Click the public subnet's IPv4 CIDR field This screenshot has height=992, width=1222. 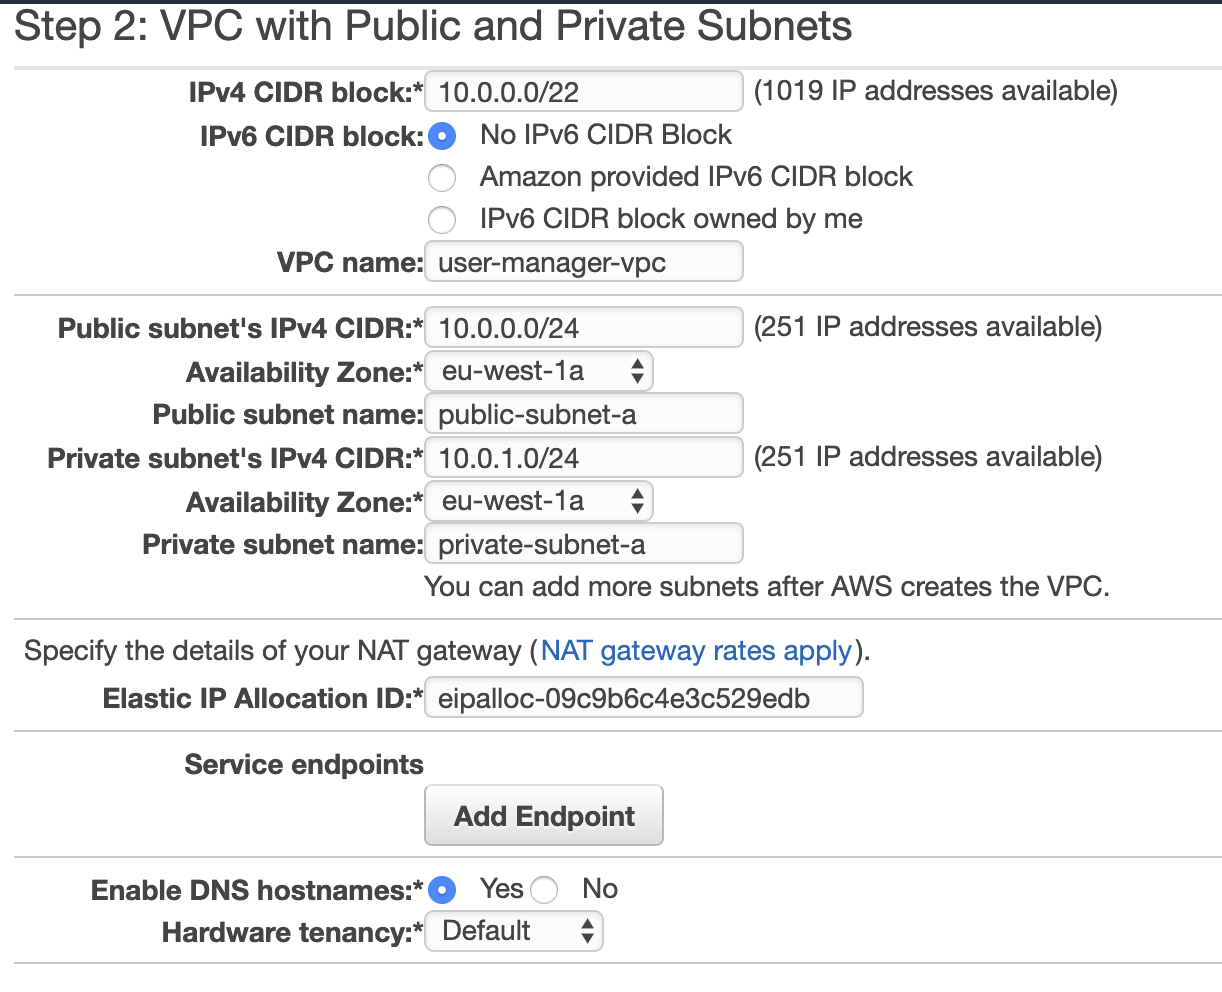[x=584, y=328]
